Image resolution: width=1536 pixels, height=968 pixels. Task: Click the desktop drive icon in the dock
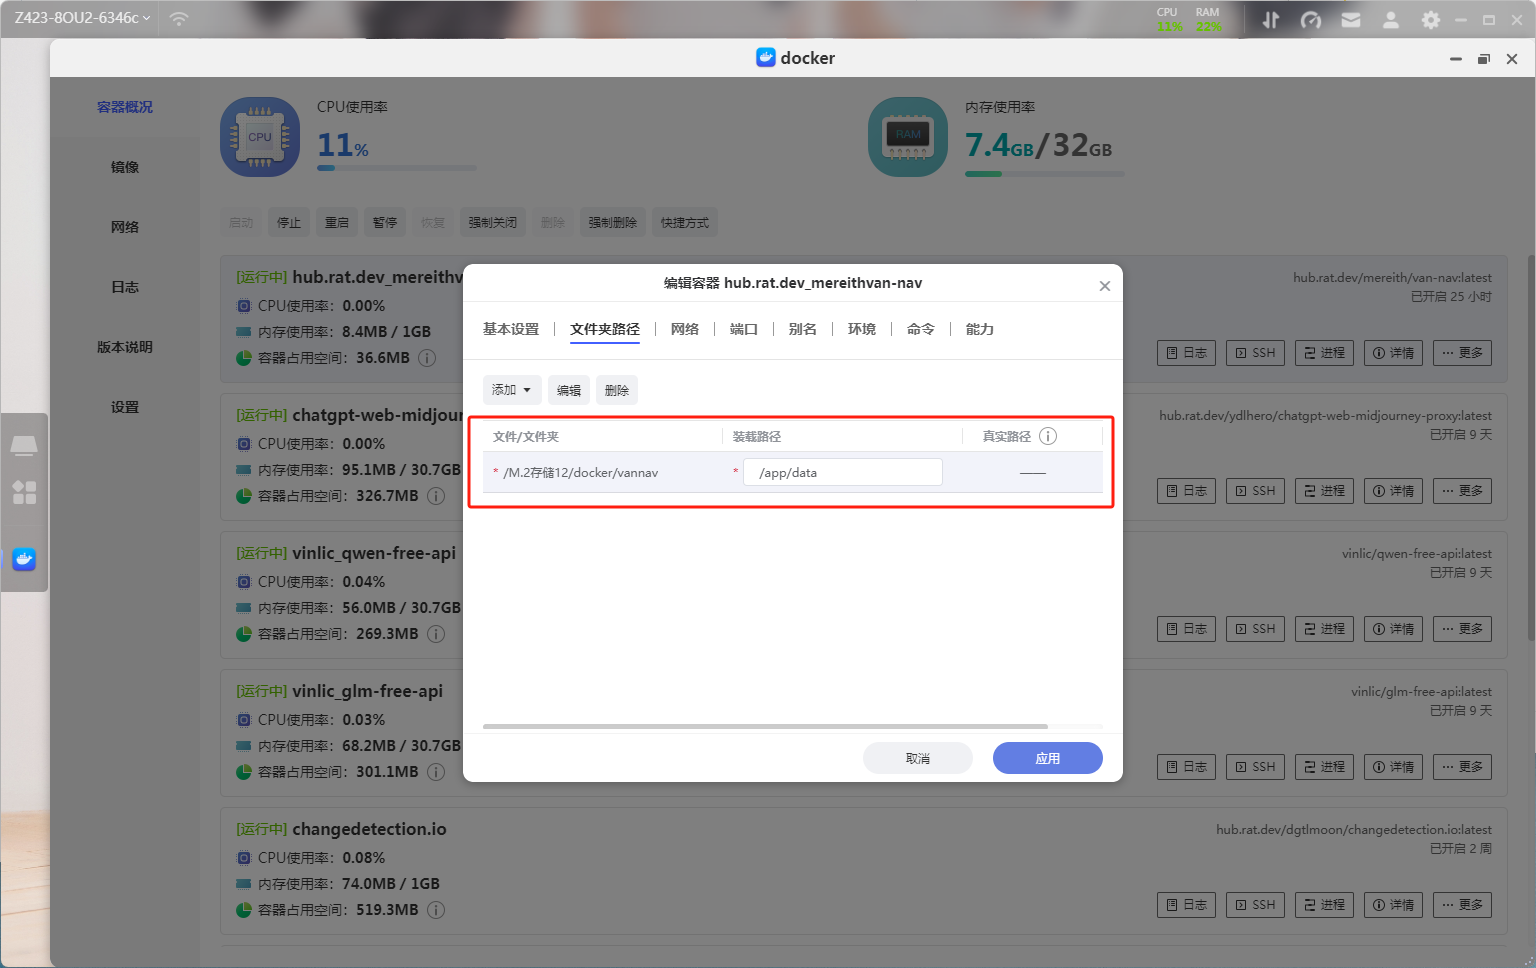24,445
